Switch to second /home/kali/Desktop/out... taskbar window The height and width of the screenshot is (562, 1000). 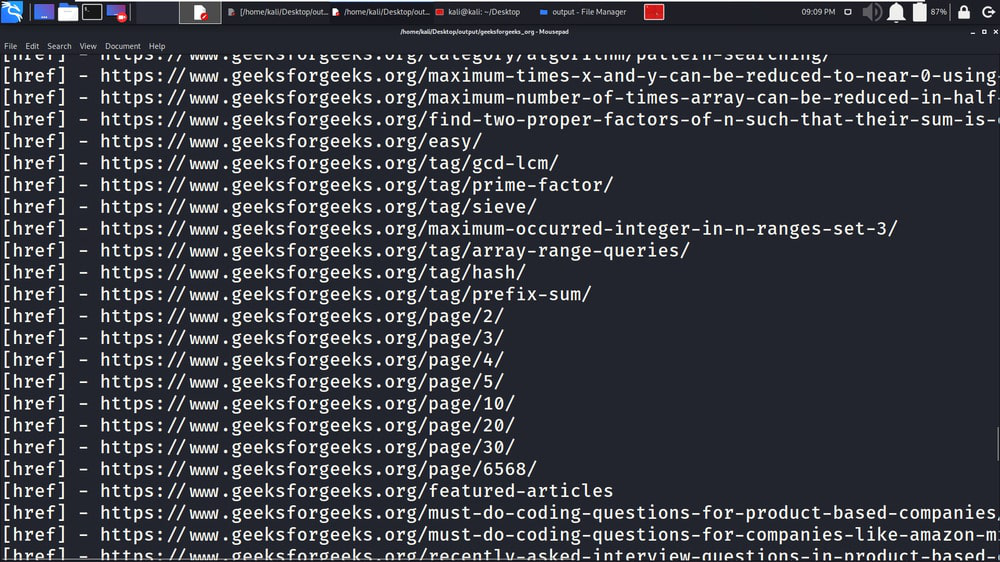pyautogui.click(x=381, y=12)
